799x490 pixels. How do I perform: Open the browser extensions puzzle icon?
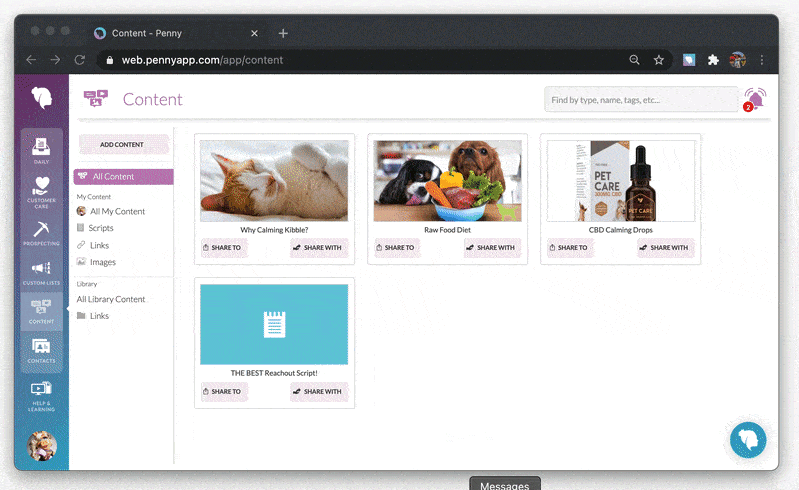pyautogui.click(x=713, y=60)
